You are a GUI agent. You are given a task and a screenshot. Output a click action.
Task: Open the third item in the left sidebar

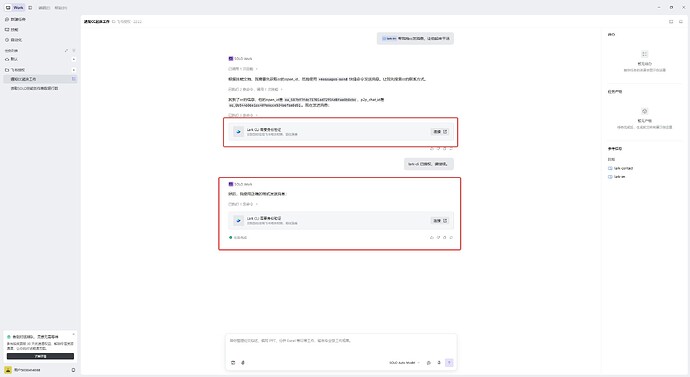pos(14,40)
